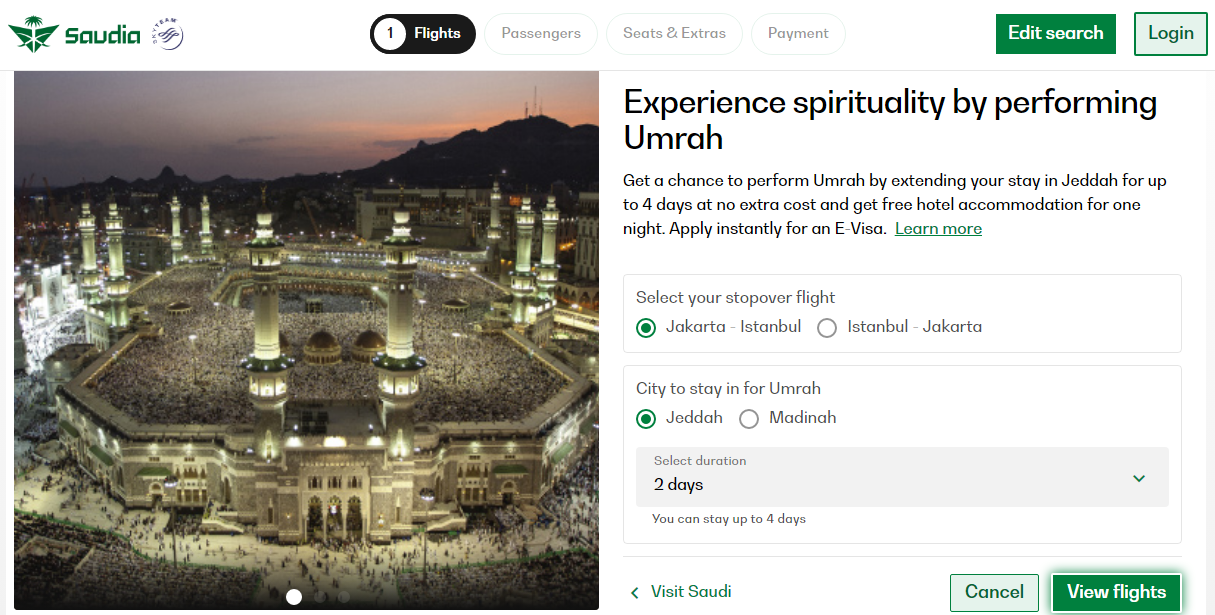
Task: Select Jakarta - Istanbul stopover flight
Action: (647, 327)
